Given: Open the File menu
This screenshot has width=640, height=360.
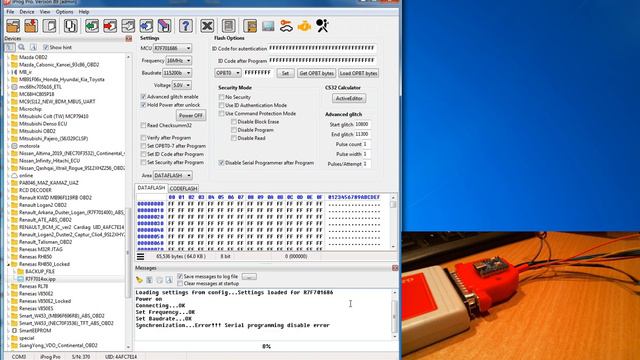Looking at the screenshot, I should (10, 12).
